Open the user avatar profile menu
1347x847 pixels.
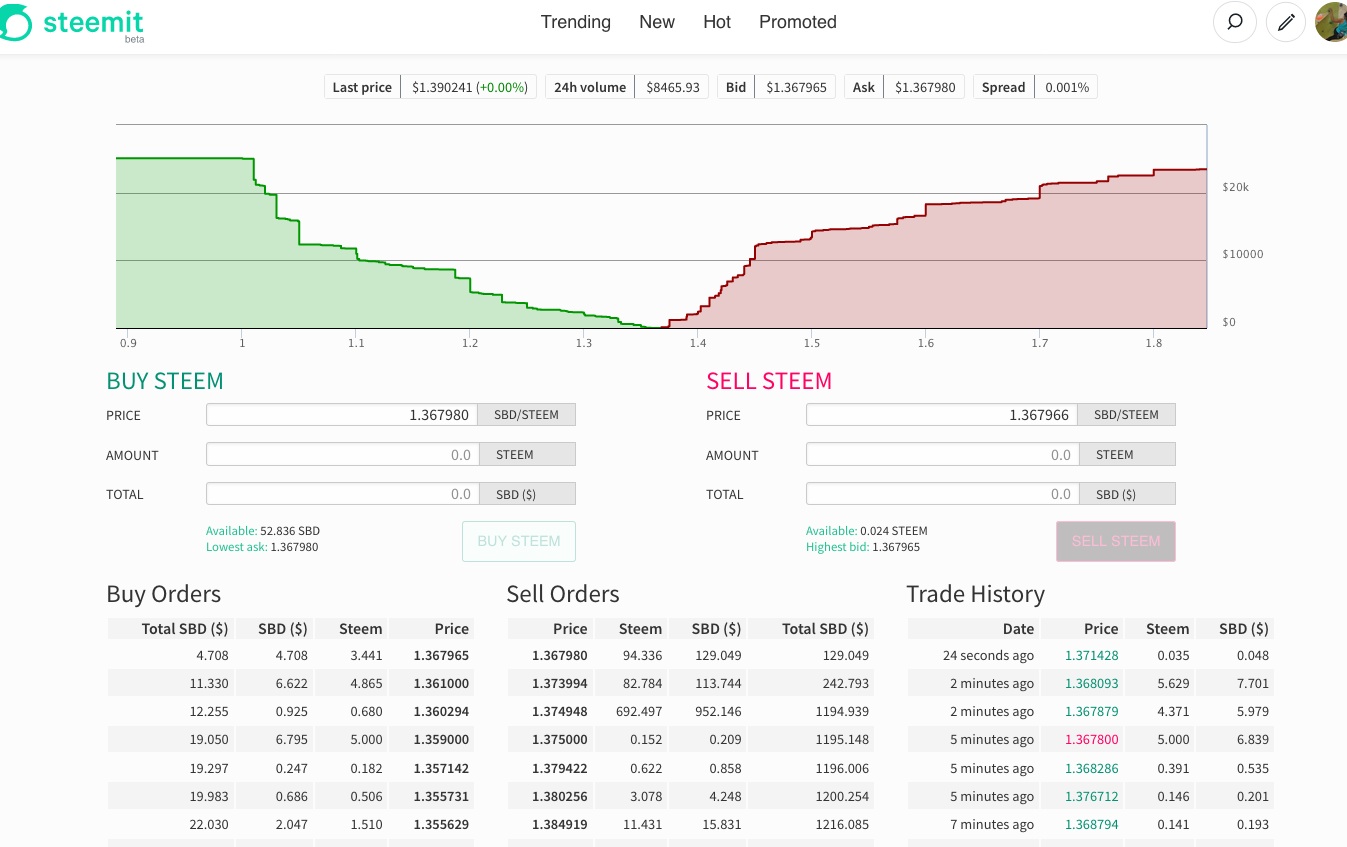pyautogui.click(x=1331, y=22)
